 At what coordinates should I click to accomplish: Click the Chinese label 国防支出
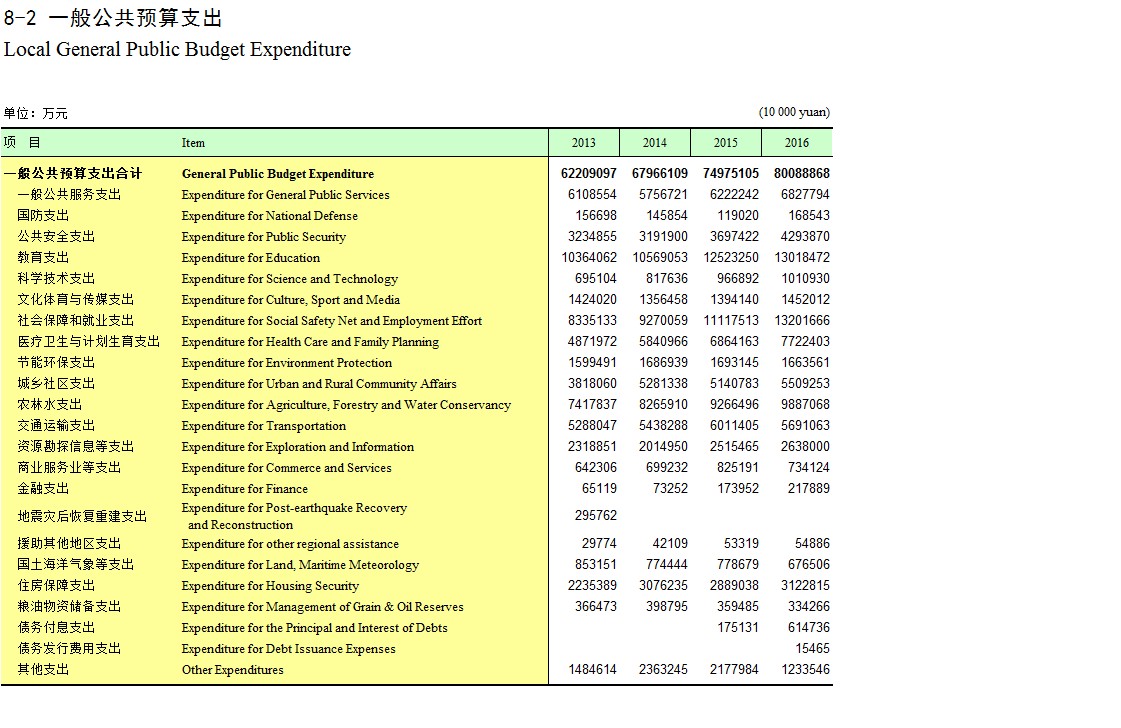point(43,215)
